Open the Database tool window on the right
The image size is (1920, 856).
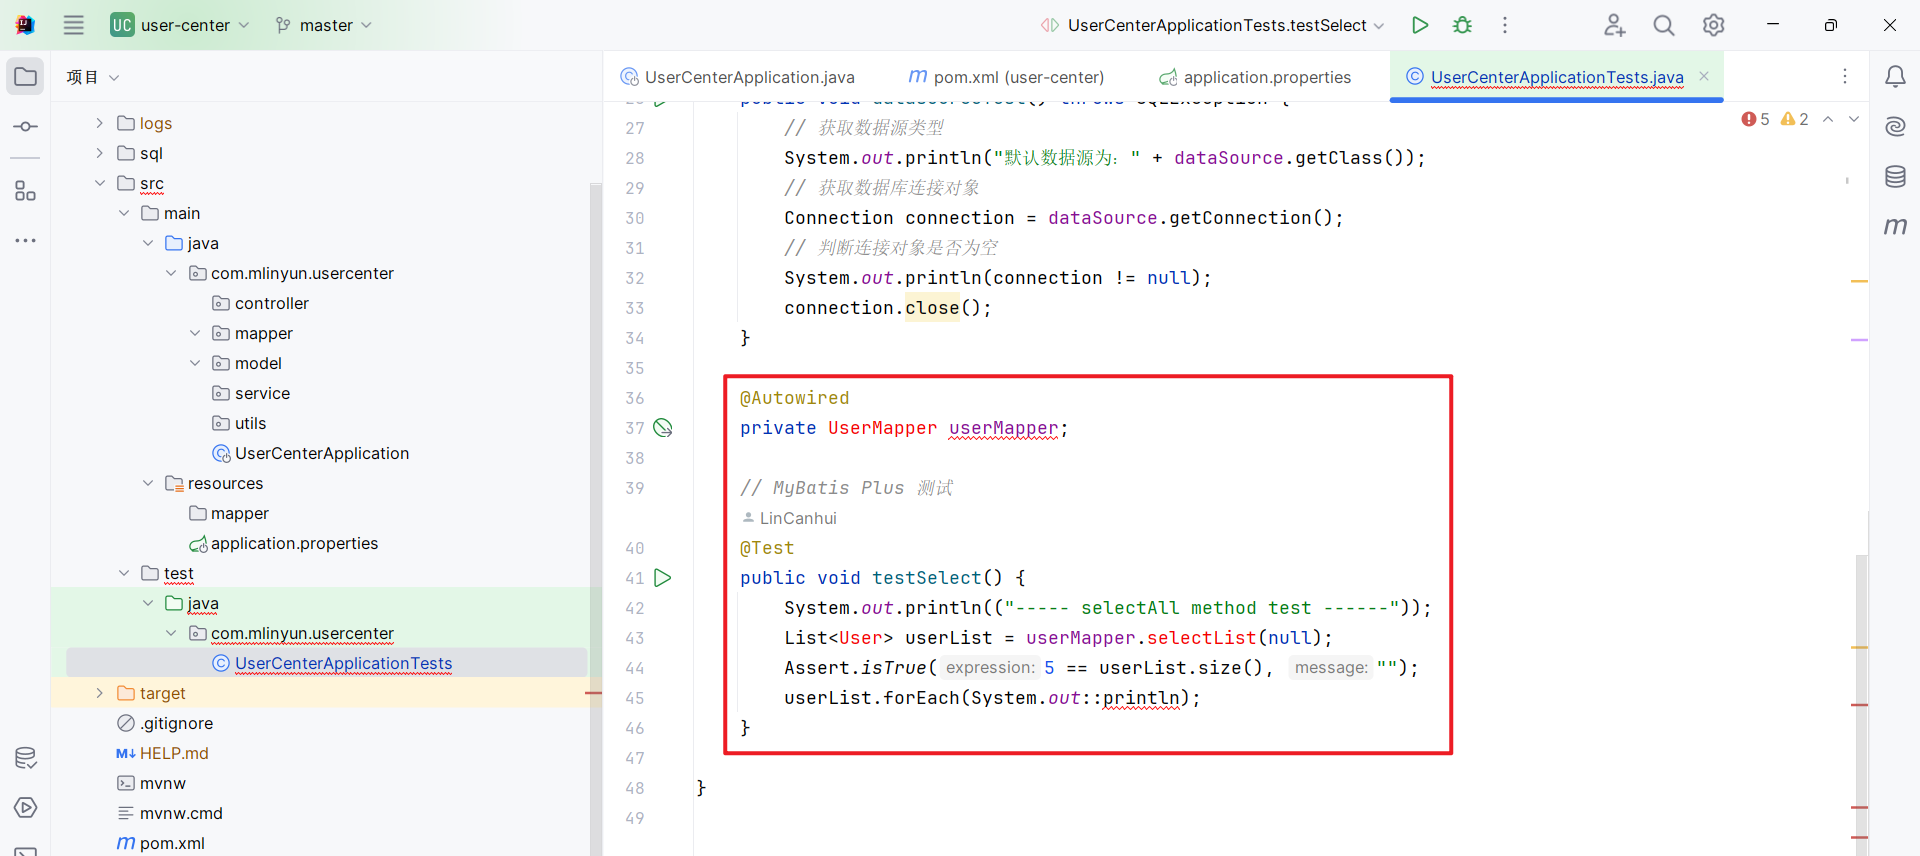point(1895,177)
